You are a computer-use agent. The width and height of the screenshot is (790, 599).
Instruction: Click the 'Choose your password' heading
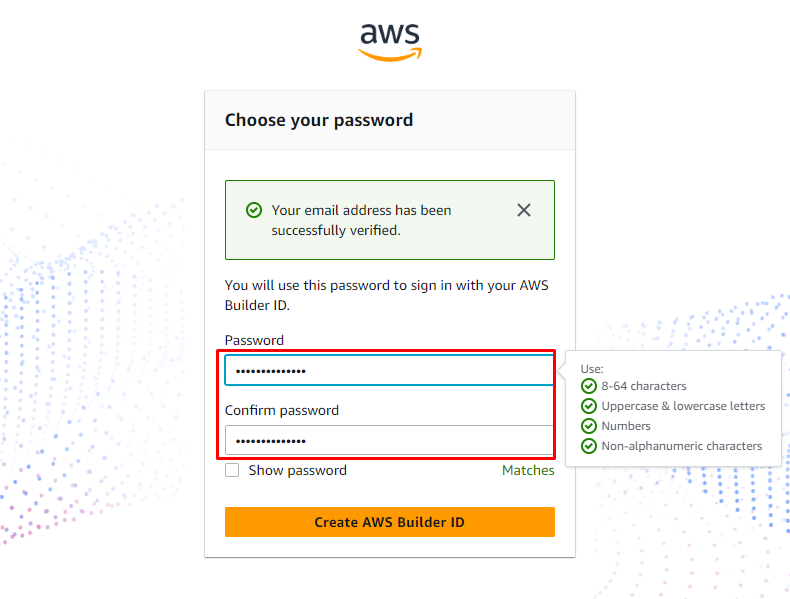coord(319,120)
